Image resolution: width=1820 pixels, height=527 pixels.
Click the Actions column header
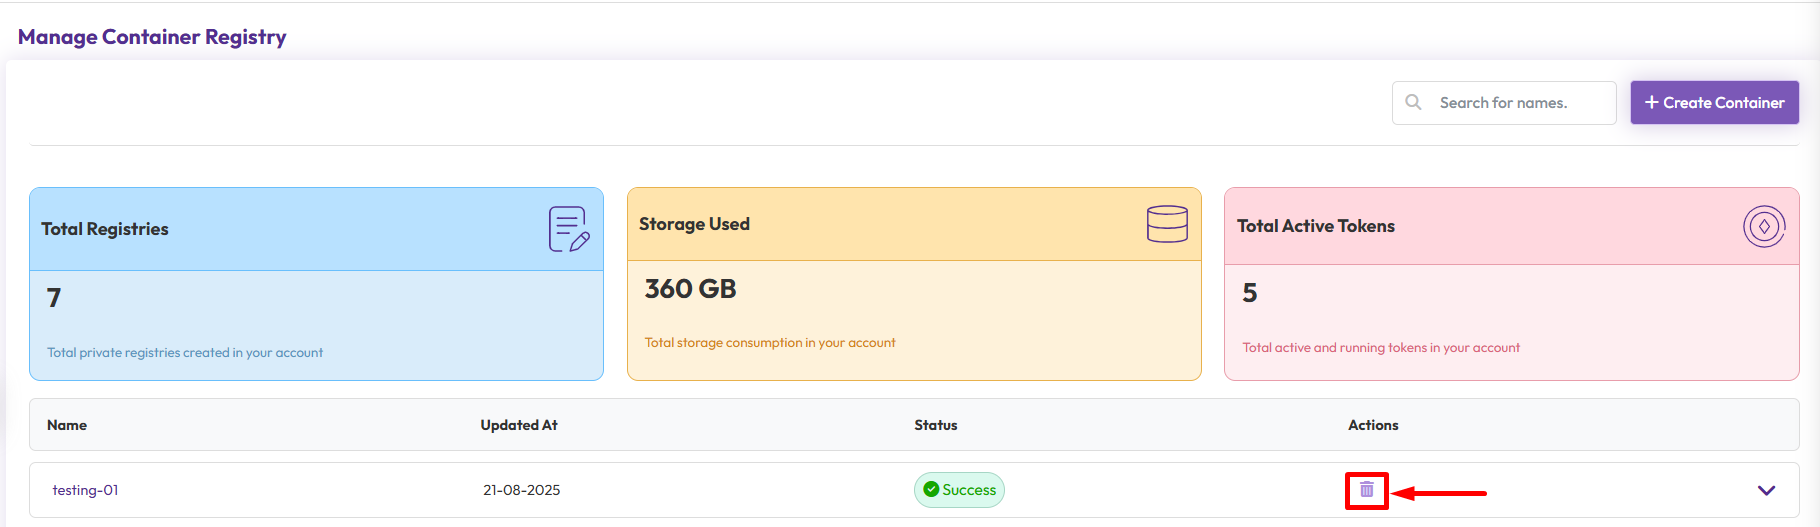point(1373,425)
